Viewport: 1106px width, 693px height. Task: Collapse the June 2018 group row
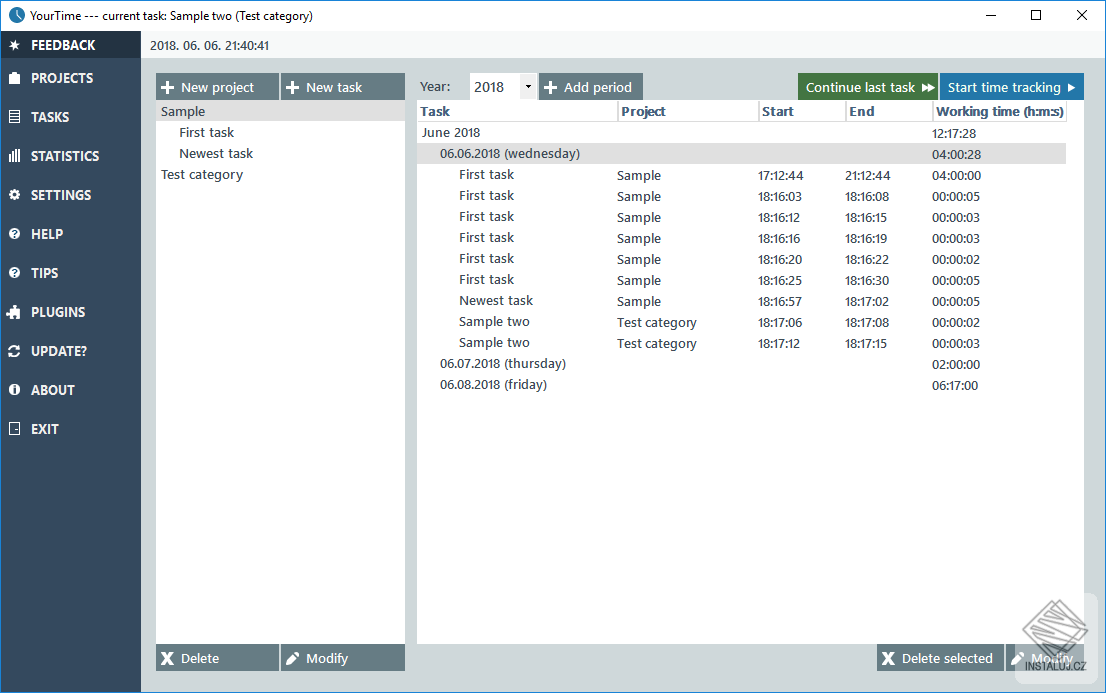(741, 133)
